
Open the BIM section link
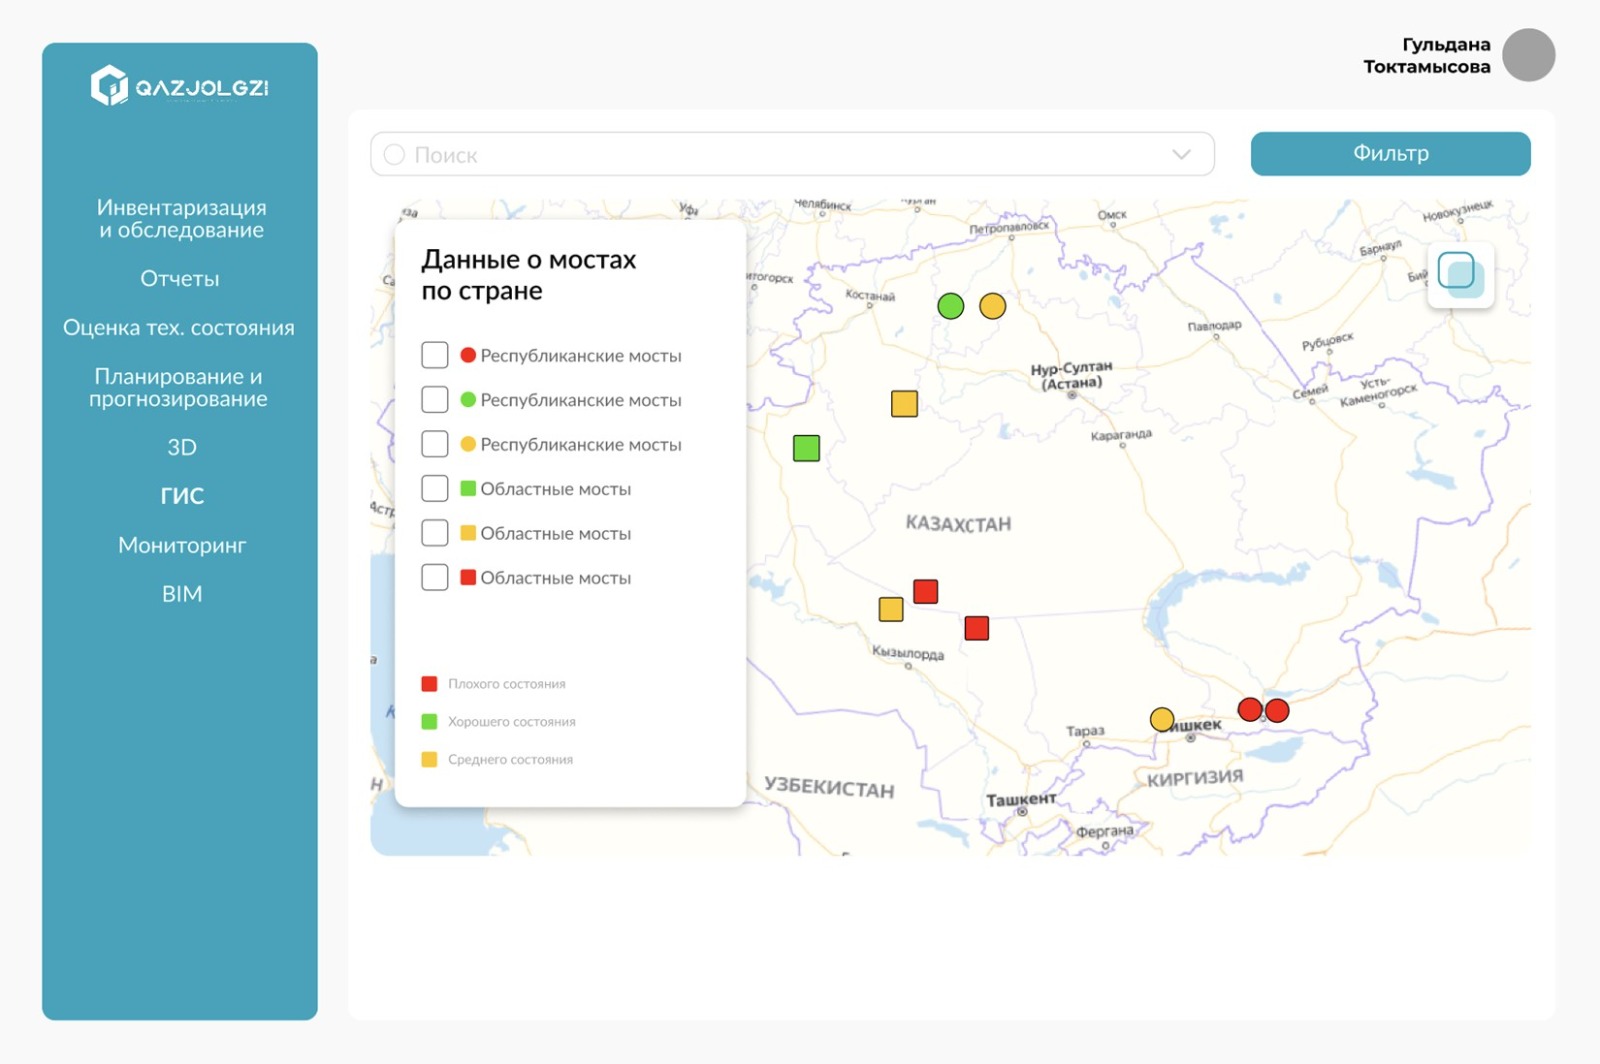pos(182,594)
